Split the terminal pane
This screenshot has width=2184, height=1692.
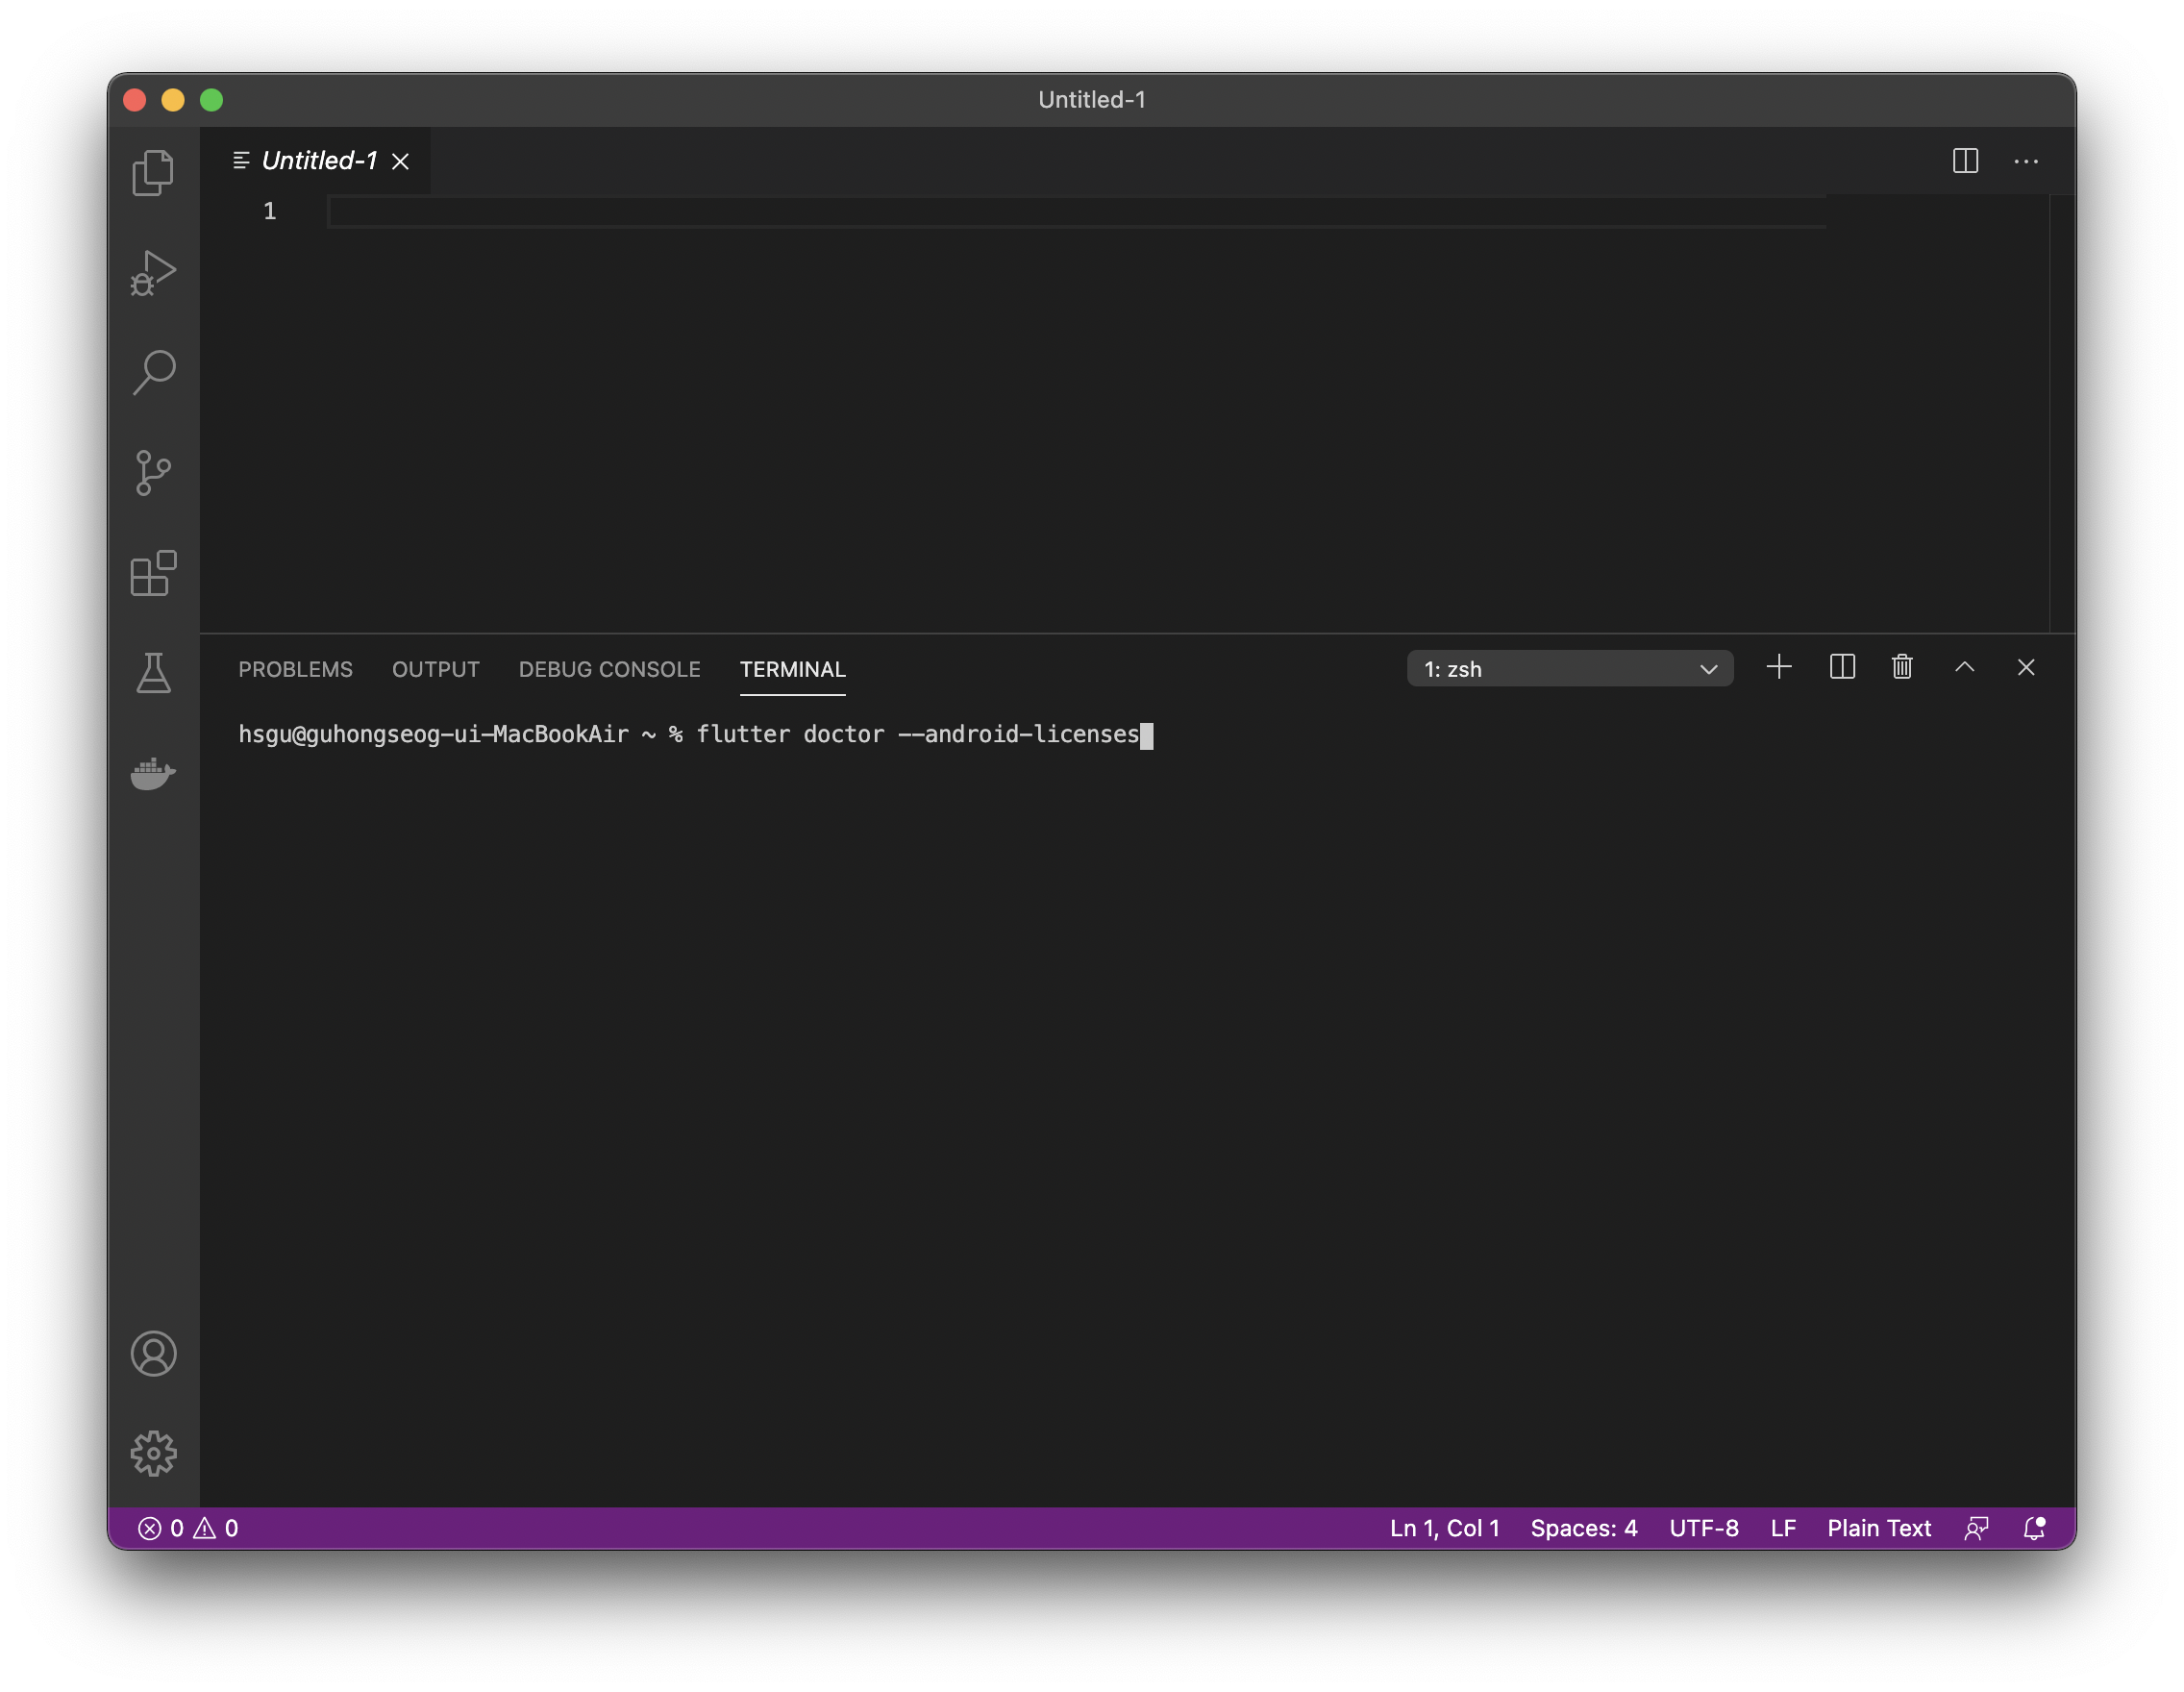(x=1842, y=667)
